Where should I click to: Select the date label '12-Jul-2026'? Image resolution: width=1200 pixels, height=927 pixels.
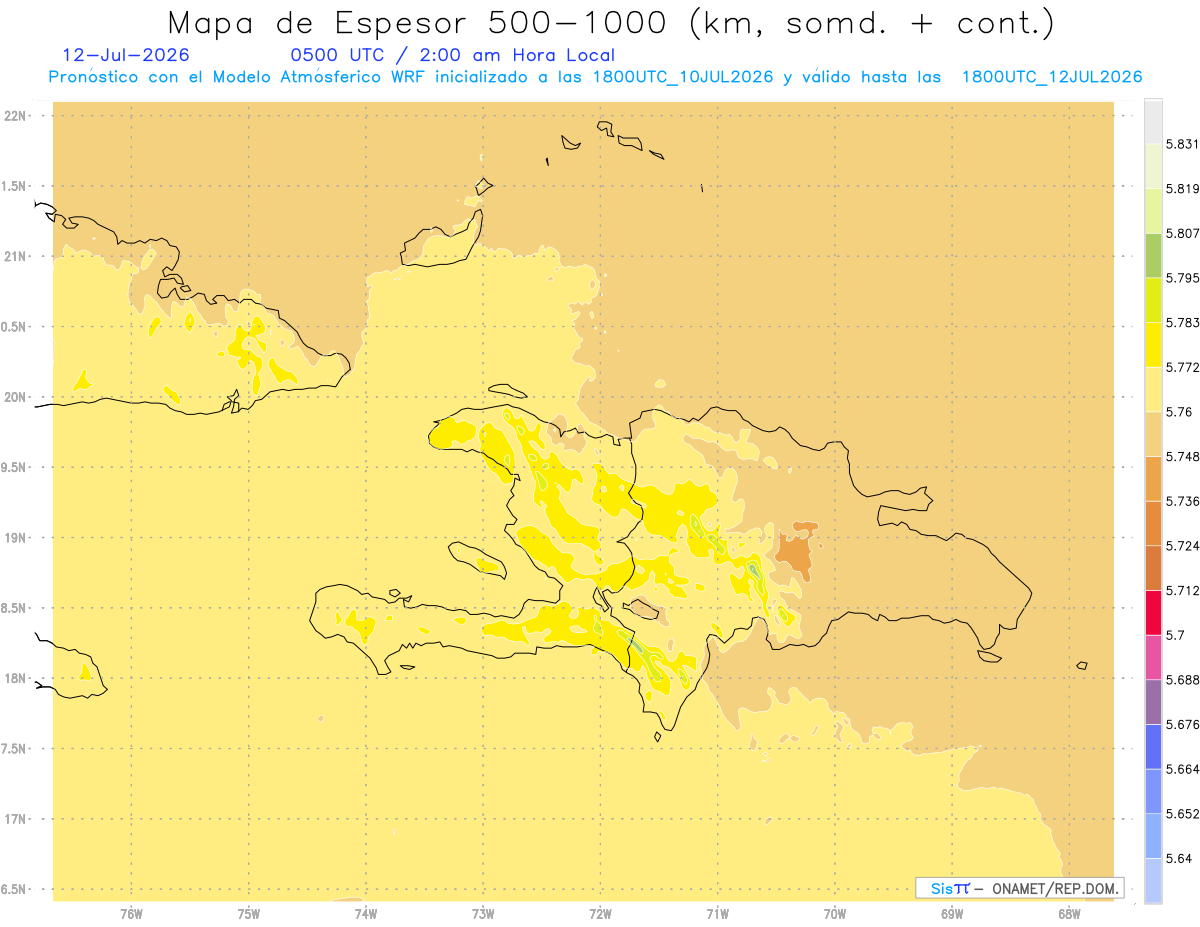126,56
